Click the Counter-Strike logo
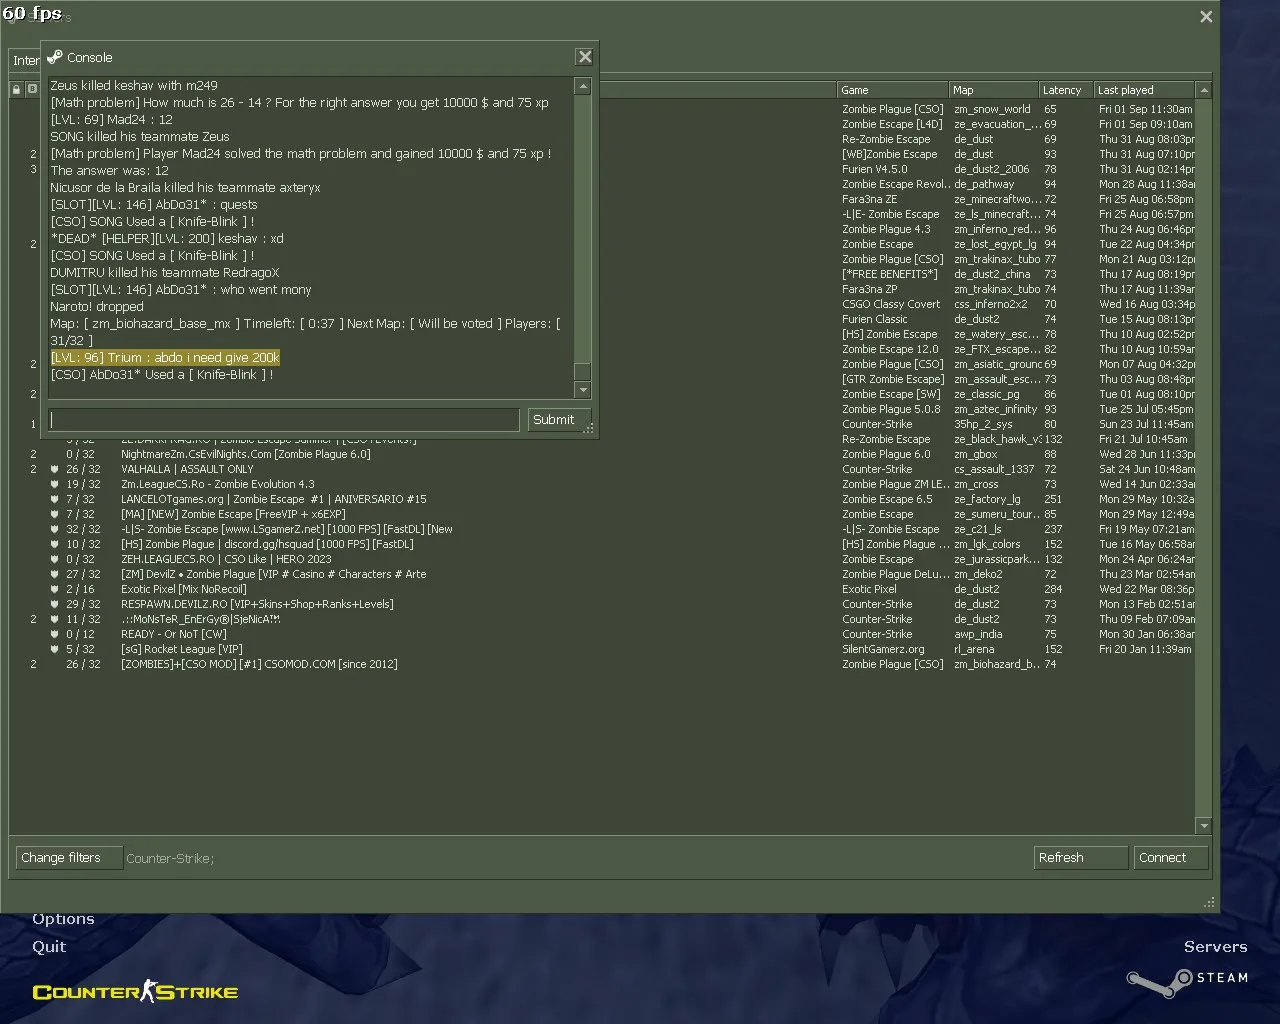1280x1024 pixels. click(135, 991)
